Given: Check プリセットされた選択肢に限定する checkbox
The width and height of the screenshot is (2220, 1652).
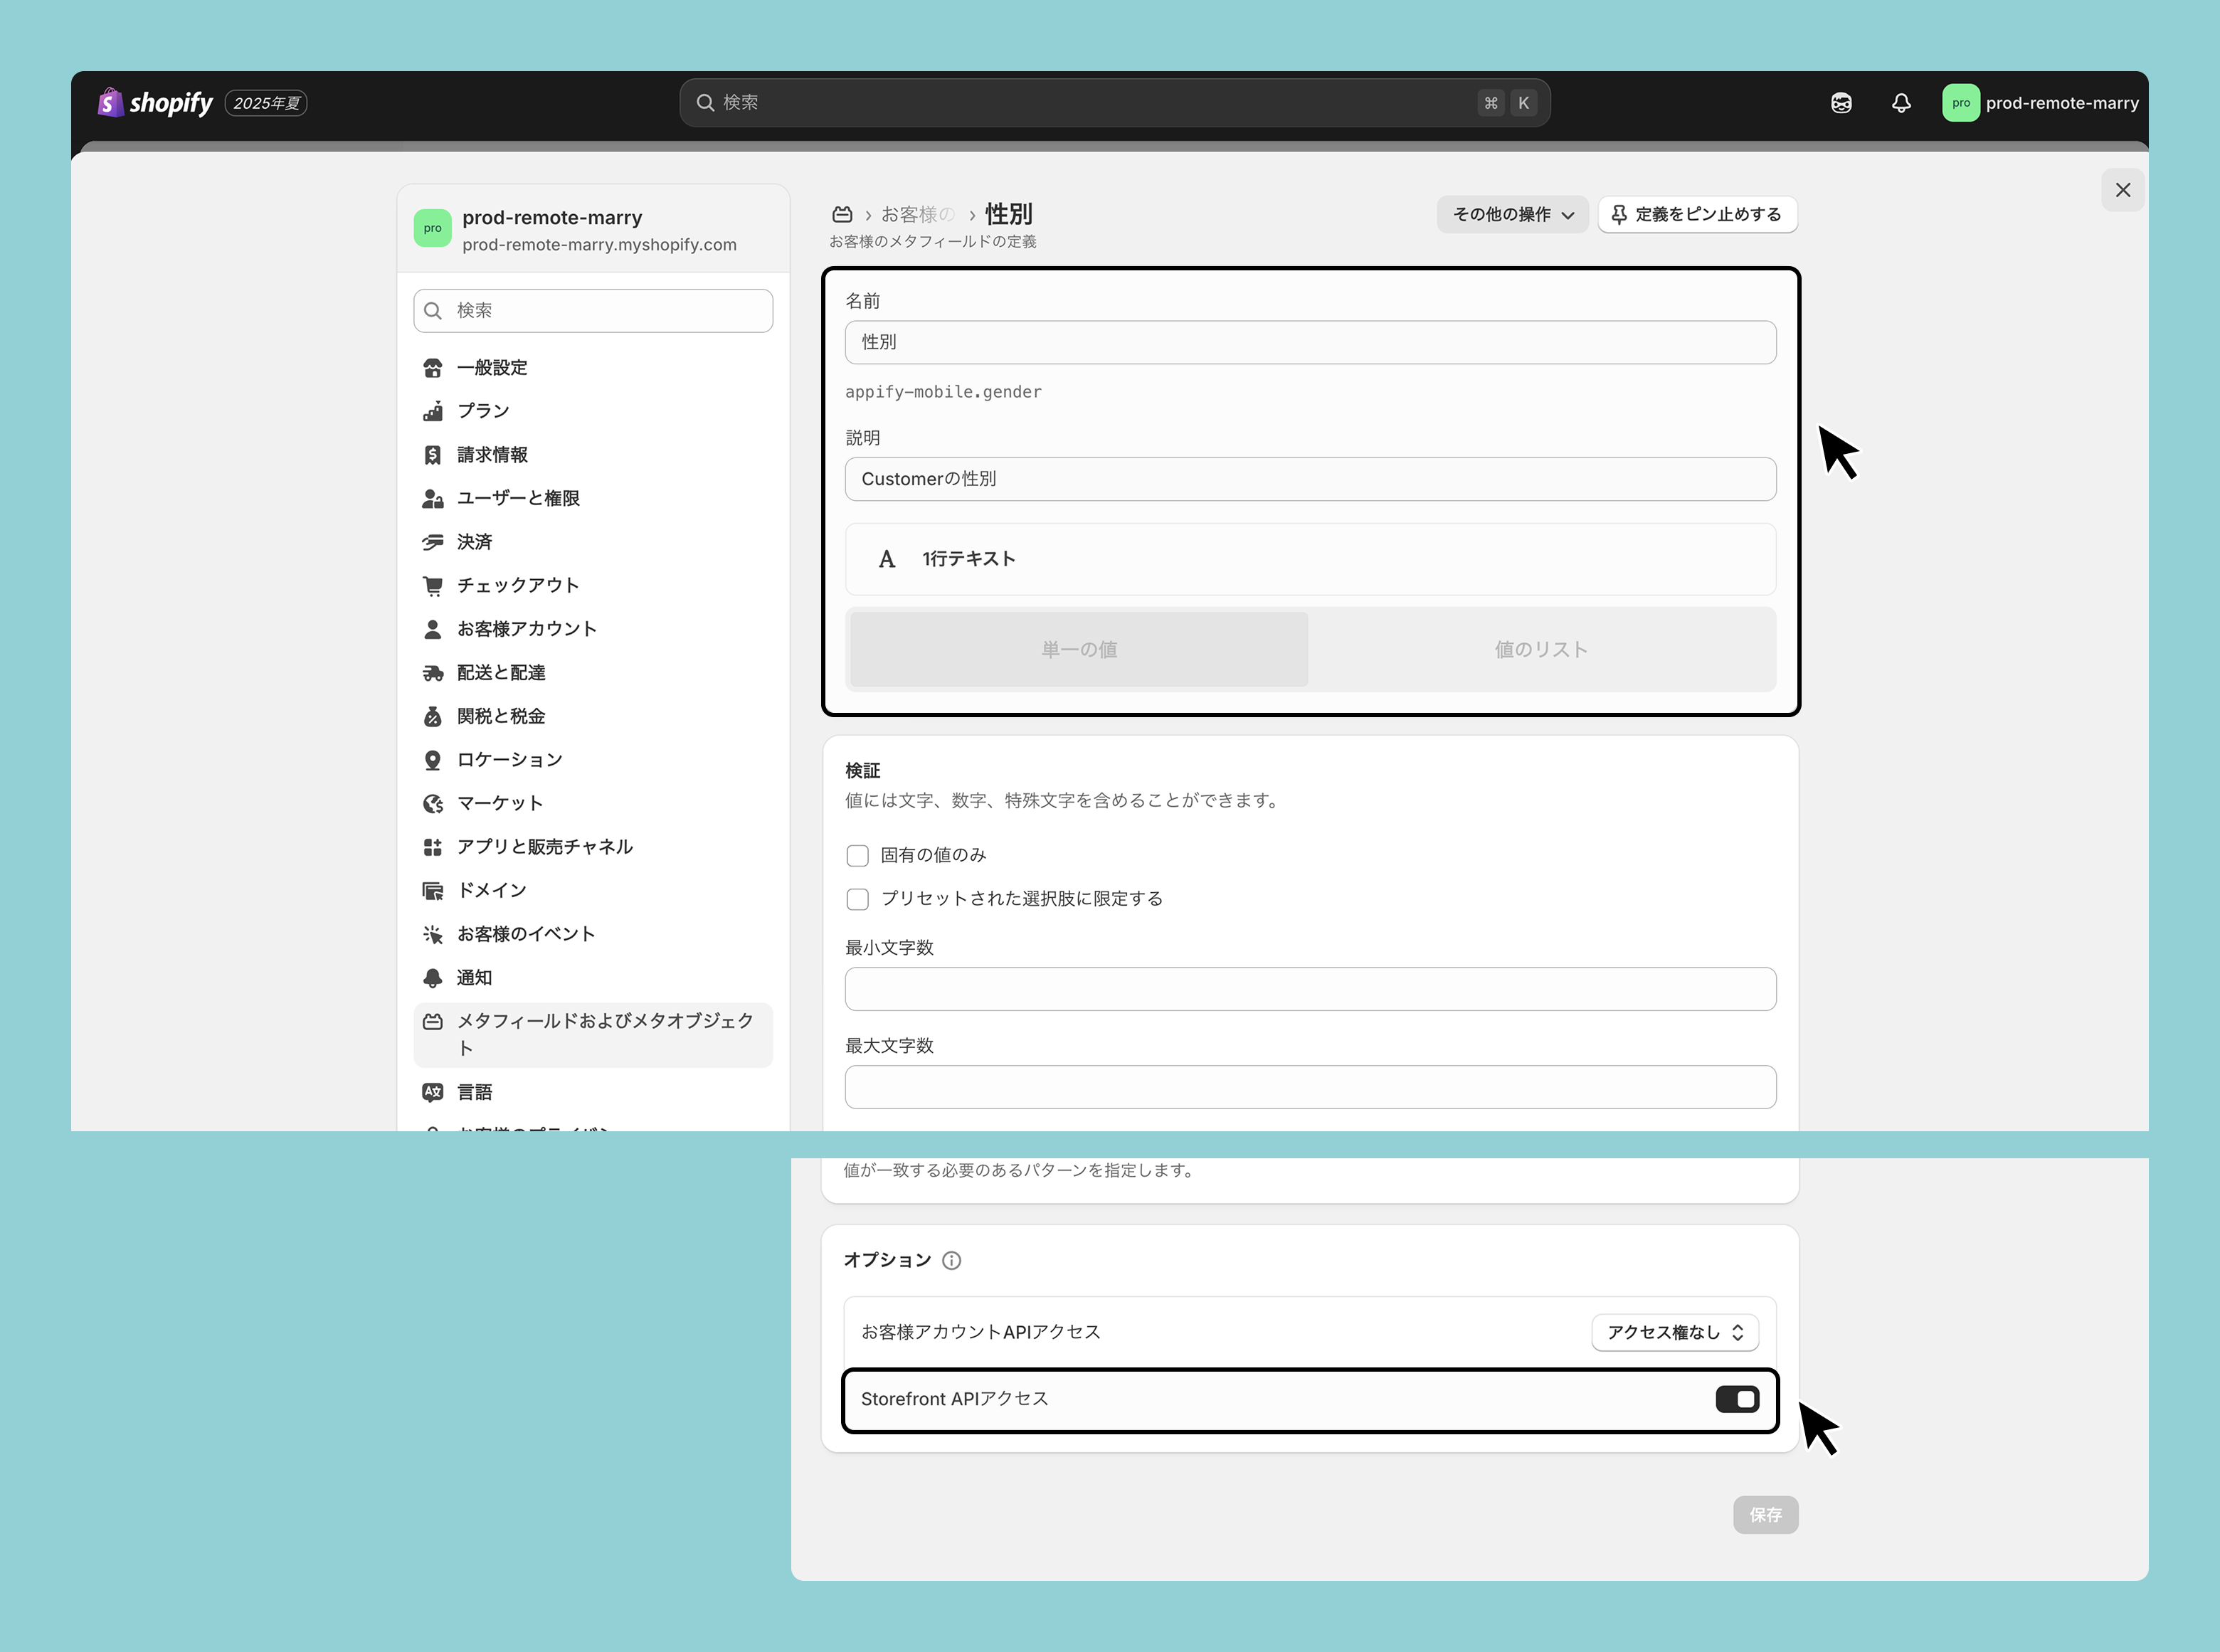Looking at the screenshot, I should coord(857,899).
